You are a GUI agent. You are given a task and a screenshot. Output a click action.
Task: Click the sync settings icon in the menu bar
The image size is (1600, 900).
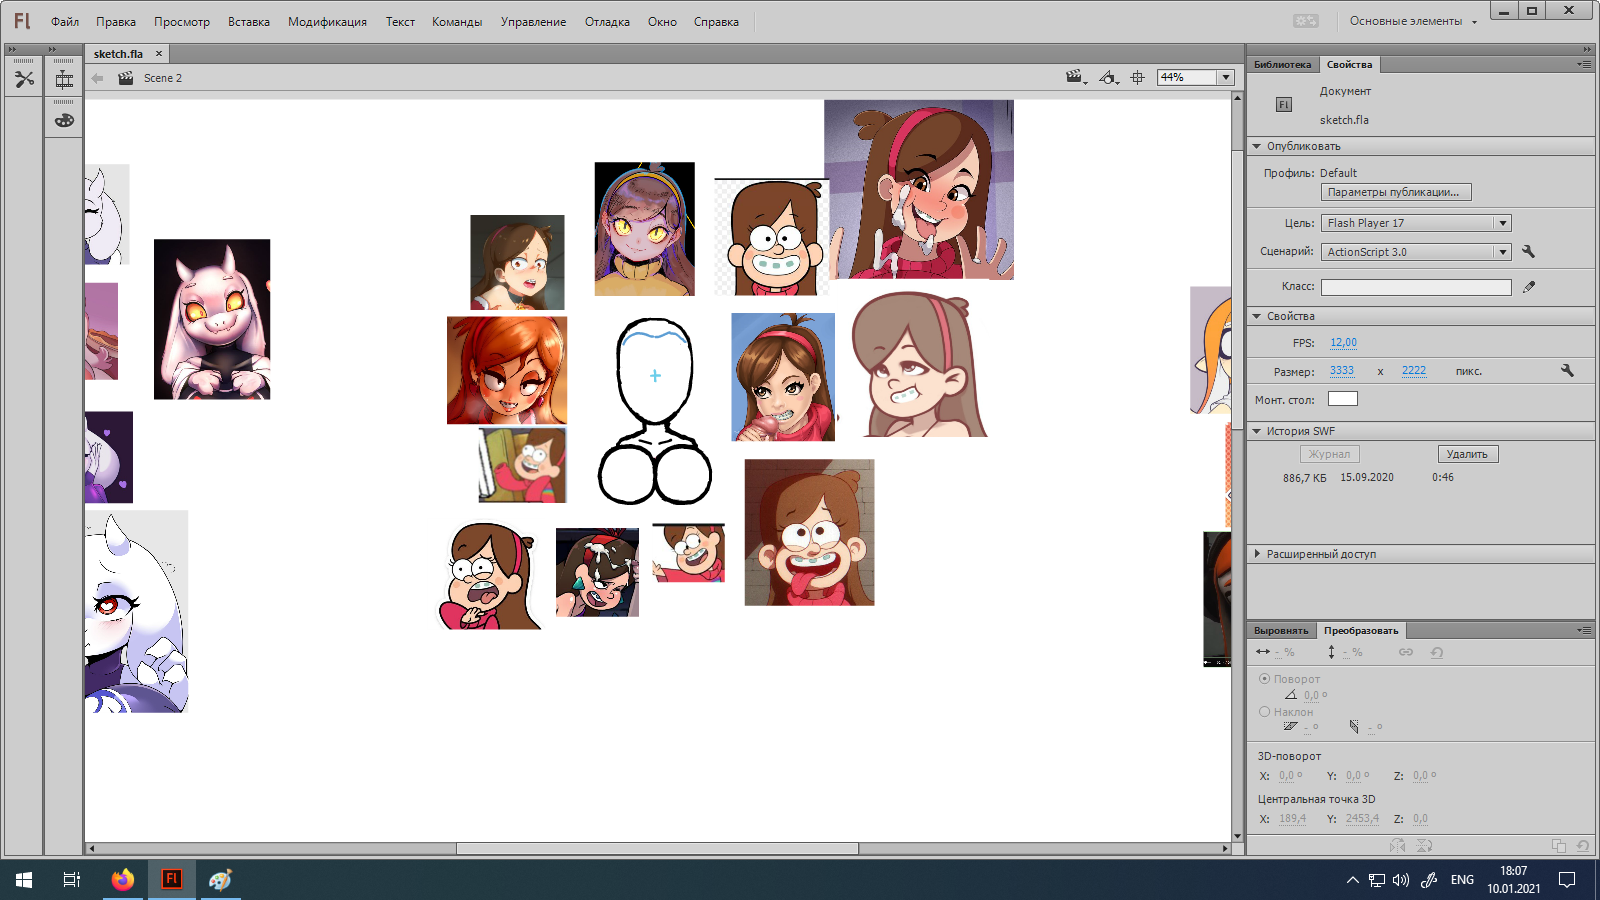pos(1306,21)
